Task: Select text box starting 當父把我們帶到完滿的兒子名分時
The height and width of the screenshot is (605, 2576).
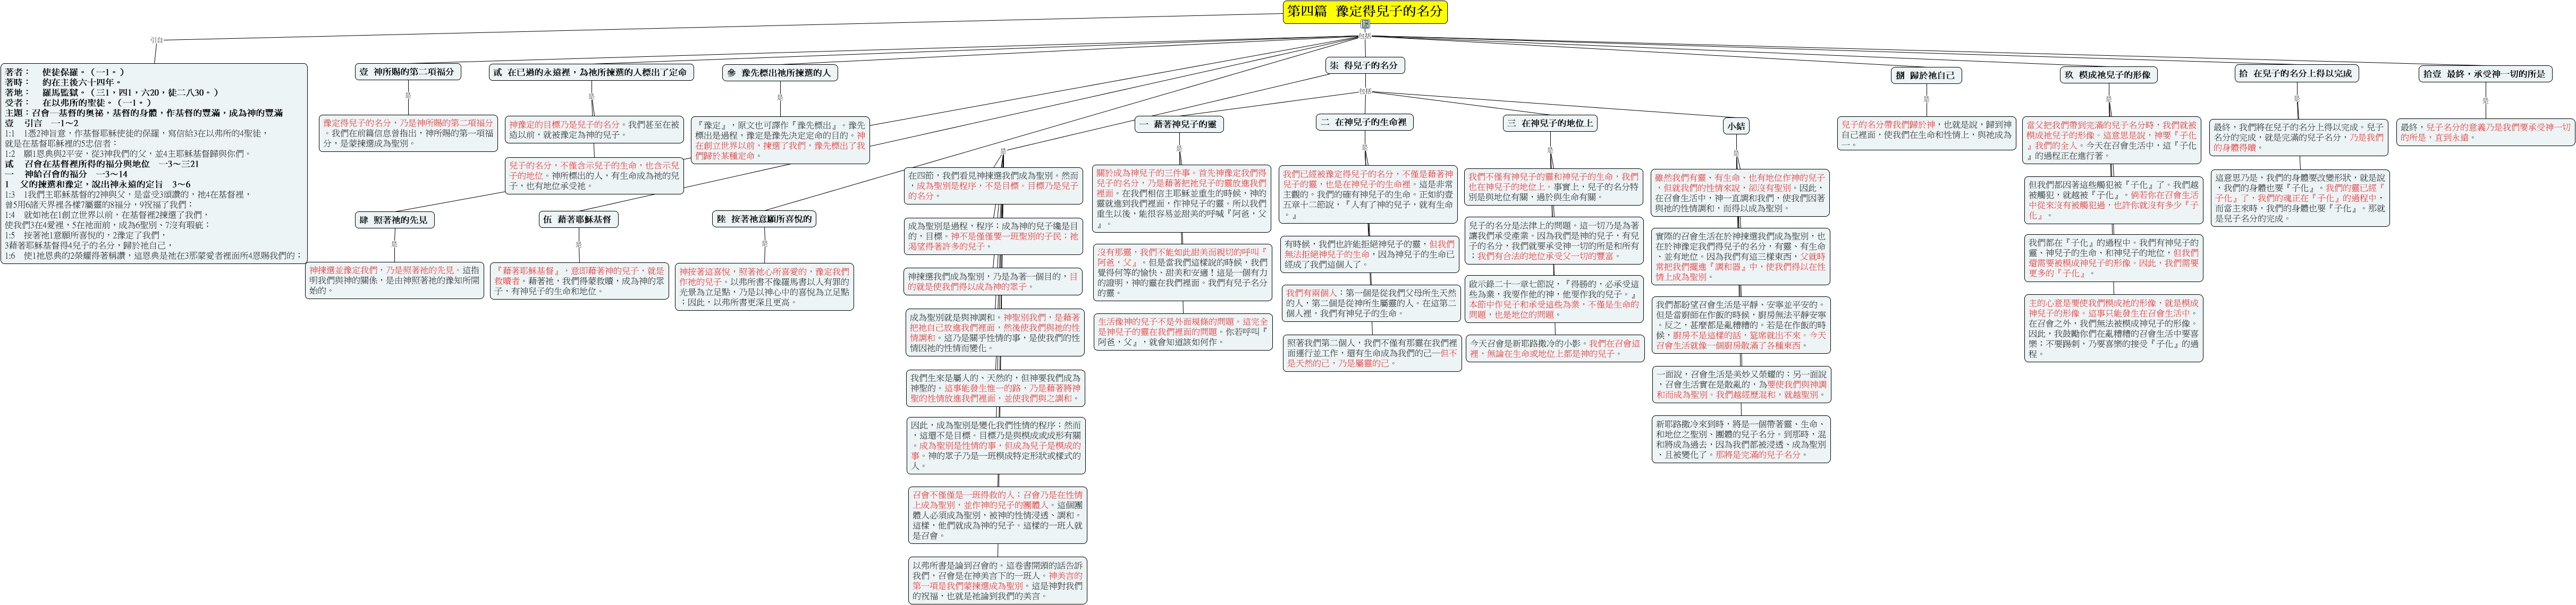Action: point(2111,140)
